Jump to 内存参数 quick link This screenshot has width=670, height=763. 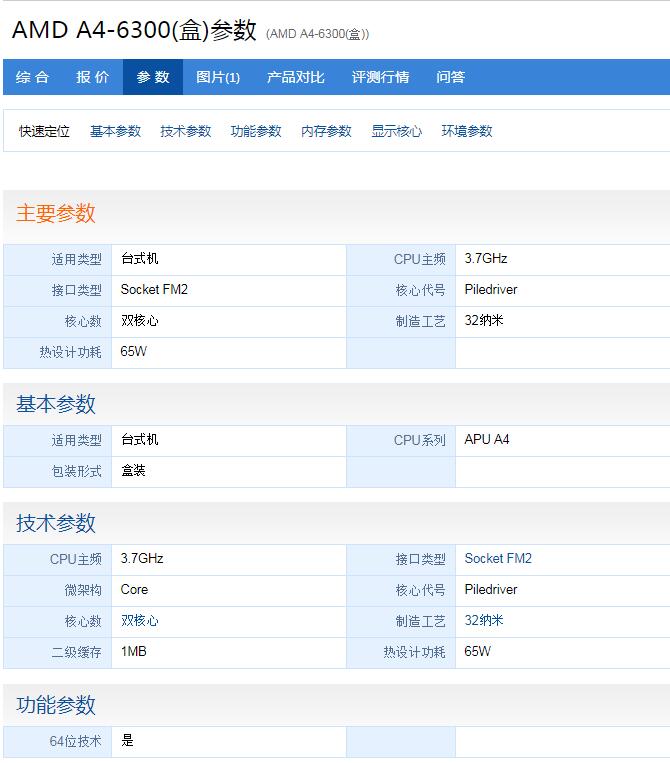tap(326, 131)
